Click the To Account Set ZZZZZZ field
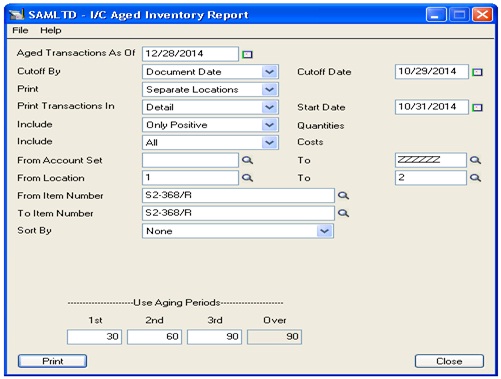 (x=431, y=160)
